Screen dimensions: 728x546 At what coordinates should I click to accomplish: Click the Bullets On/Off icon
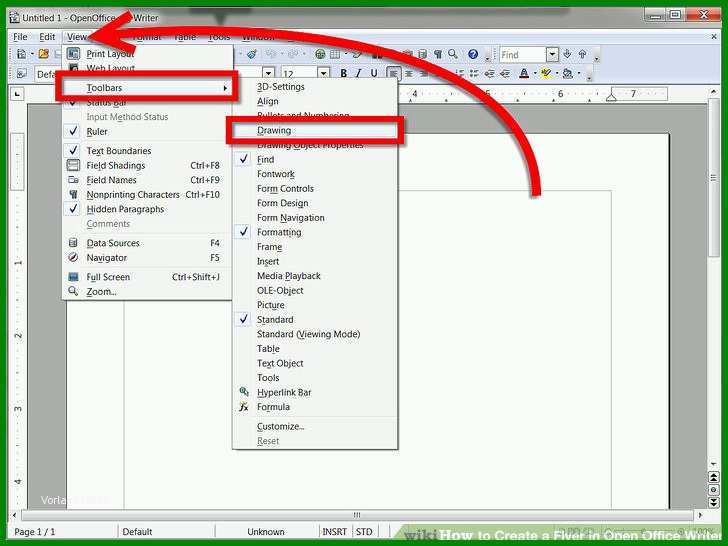pyautogui.click(x=474, y=73)
